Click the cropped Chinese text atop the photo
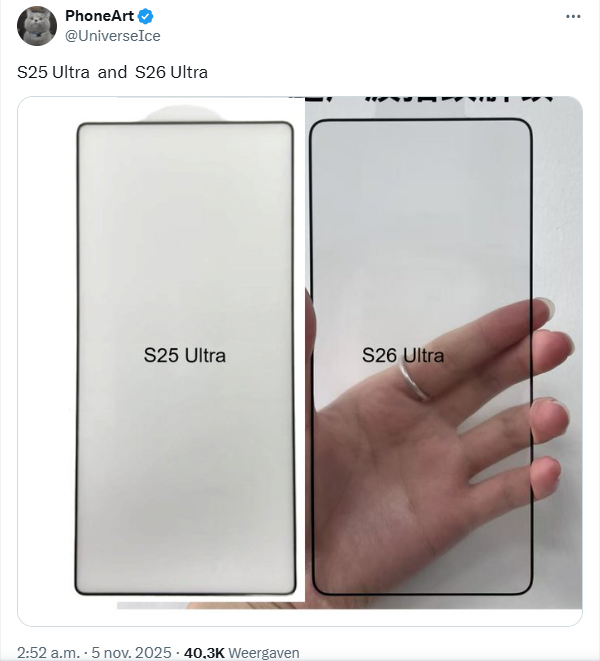Screen dimensions: 600x661 pos(422,100)
